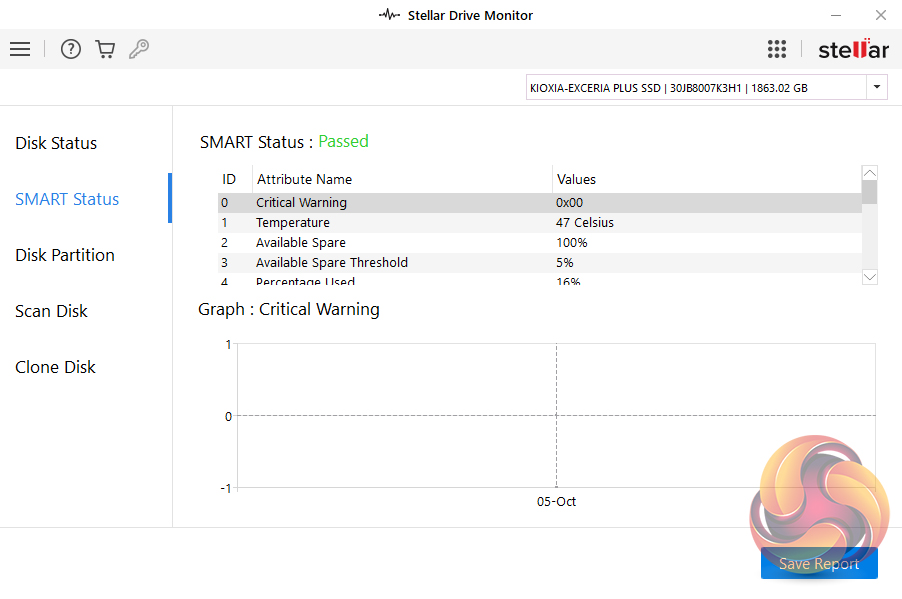Open the nine-dot apps grid icon
Viewport: 902px width, 599px height.
(x=777, y=49)
